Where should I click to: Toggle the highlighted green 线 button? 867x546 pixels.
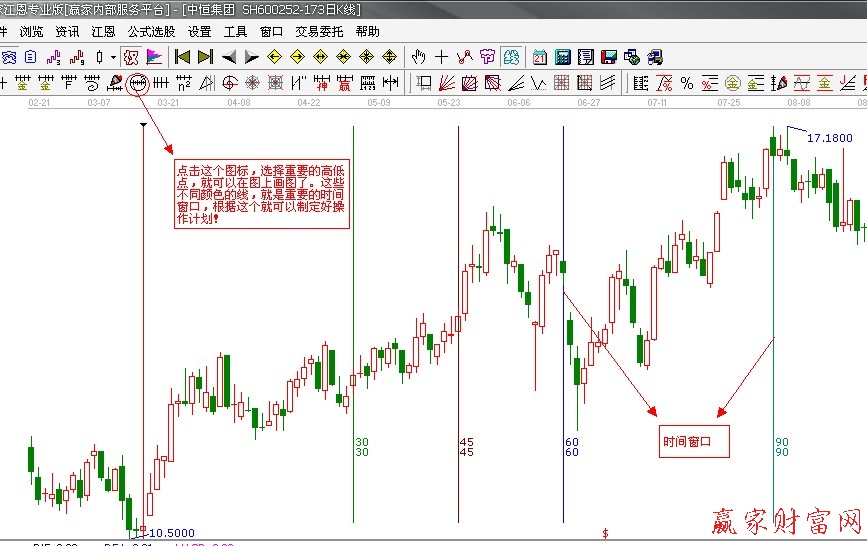coord(511,56)
